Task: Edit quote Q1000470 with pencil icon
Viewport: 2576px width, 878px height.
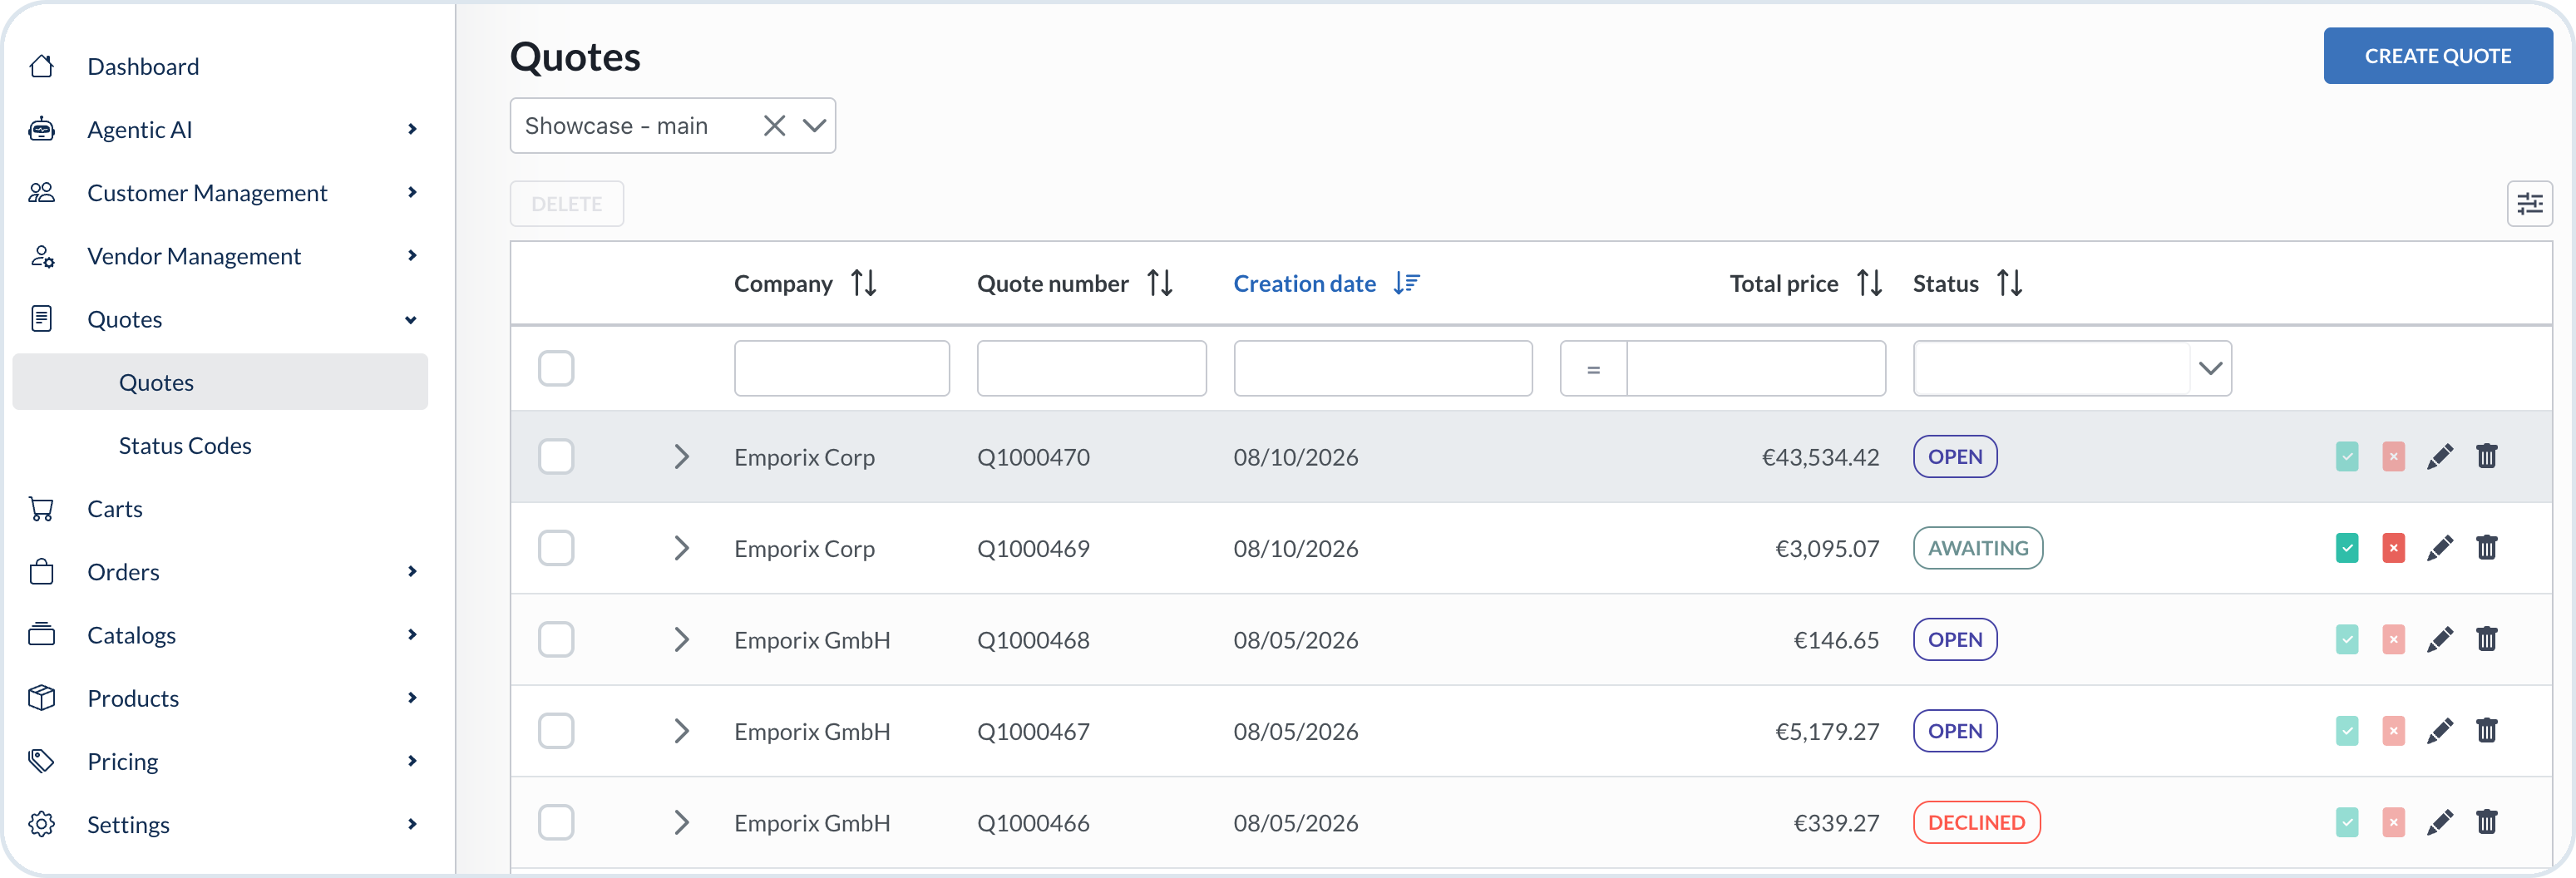Action: pos(2440,456)
